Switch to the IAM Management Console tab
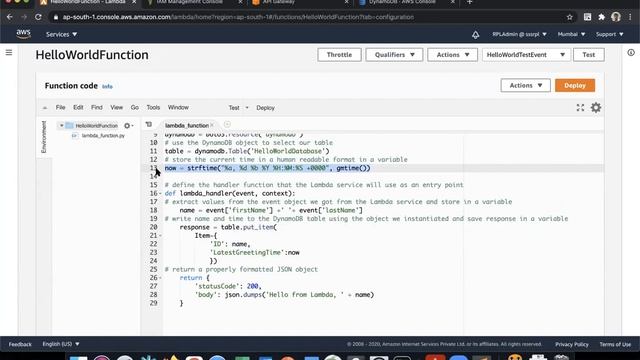The width and height of the screenshot is (640, 360). [x=189, y=2]
